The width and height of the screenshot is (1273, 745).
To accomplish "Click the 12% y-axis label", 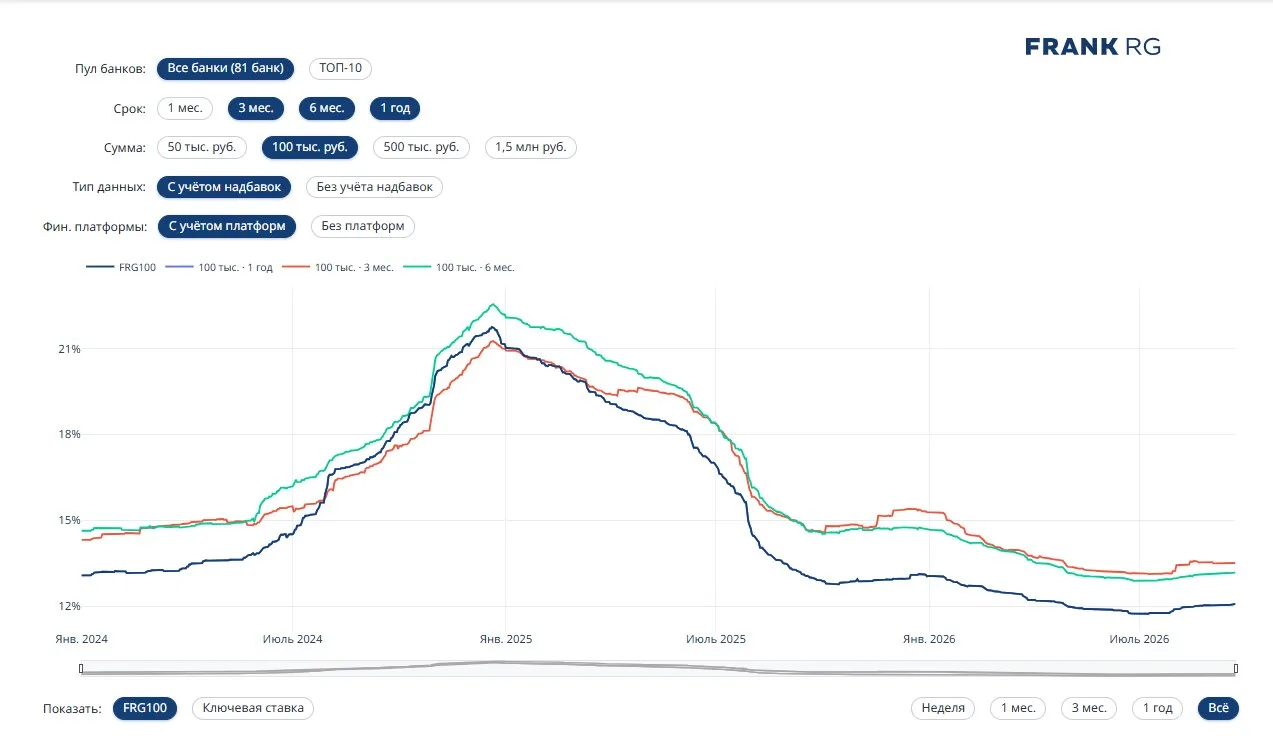I will tap(68, 606).
